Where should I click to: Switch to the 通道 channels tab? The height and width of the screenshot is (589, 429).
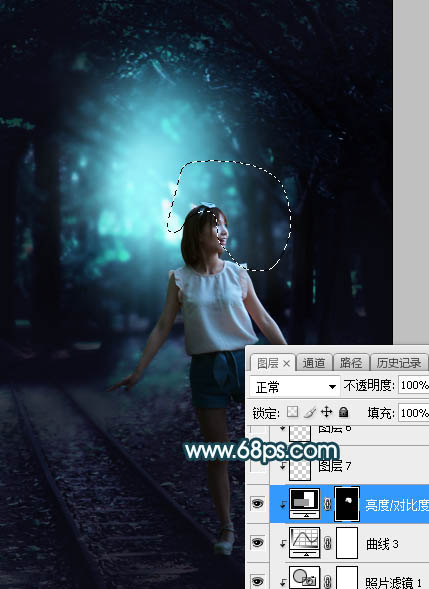point(314,363)
